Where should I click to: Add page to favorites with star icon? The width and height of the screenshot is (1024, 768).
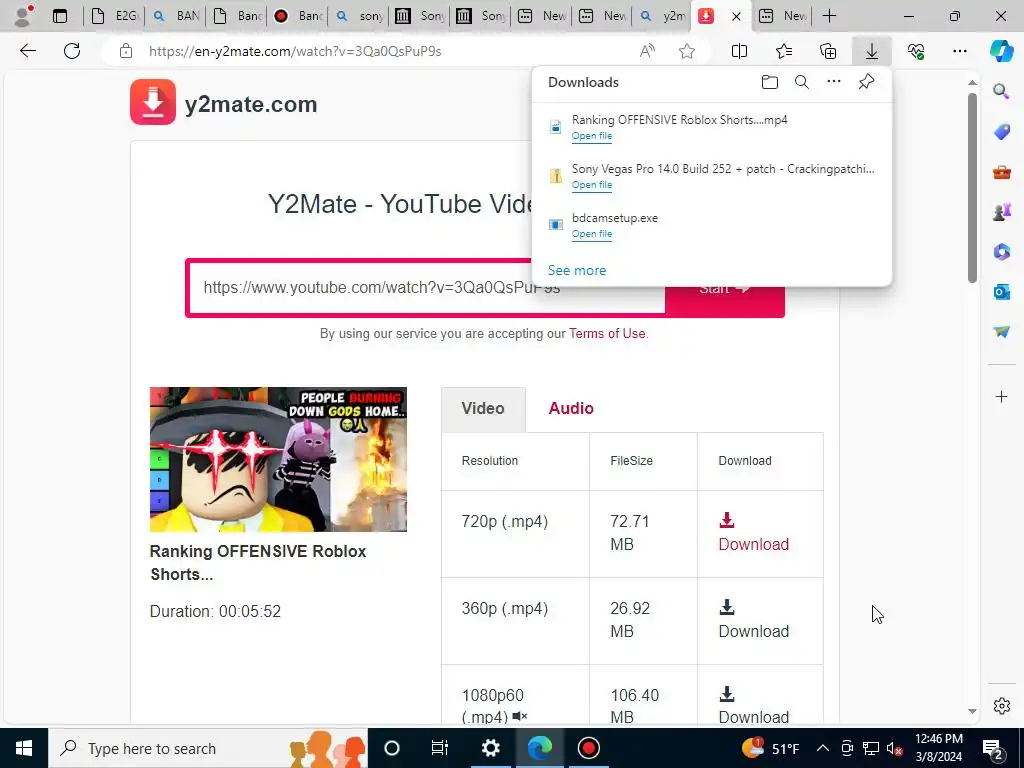[x=686, y=51]
